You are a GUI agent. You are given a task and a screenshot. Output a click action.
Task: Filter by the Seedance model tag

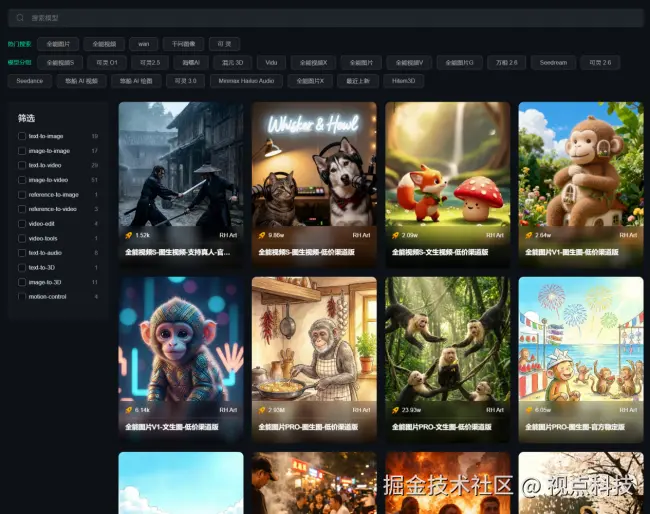pos(30,81)
